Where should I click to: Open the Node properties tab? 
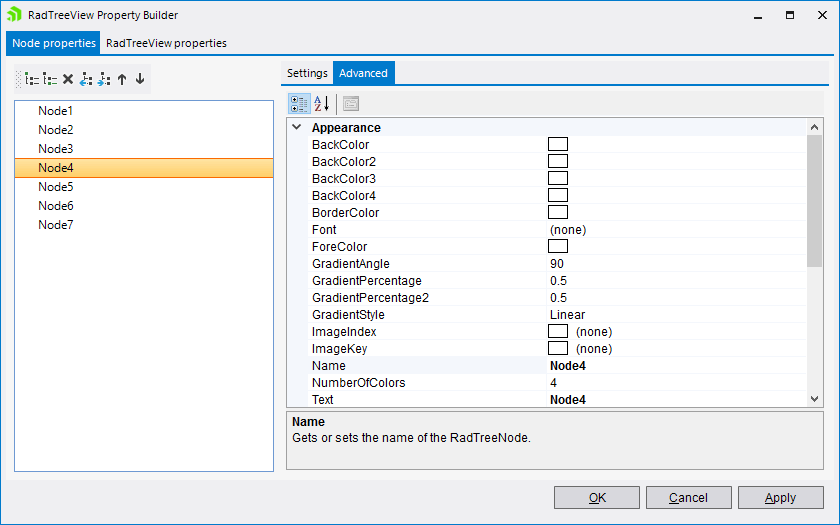point(53,43)
